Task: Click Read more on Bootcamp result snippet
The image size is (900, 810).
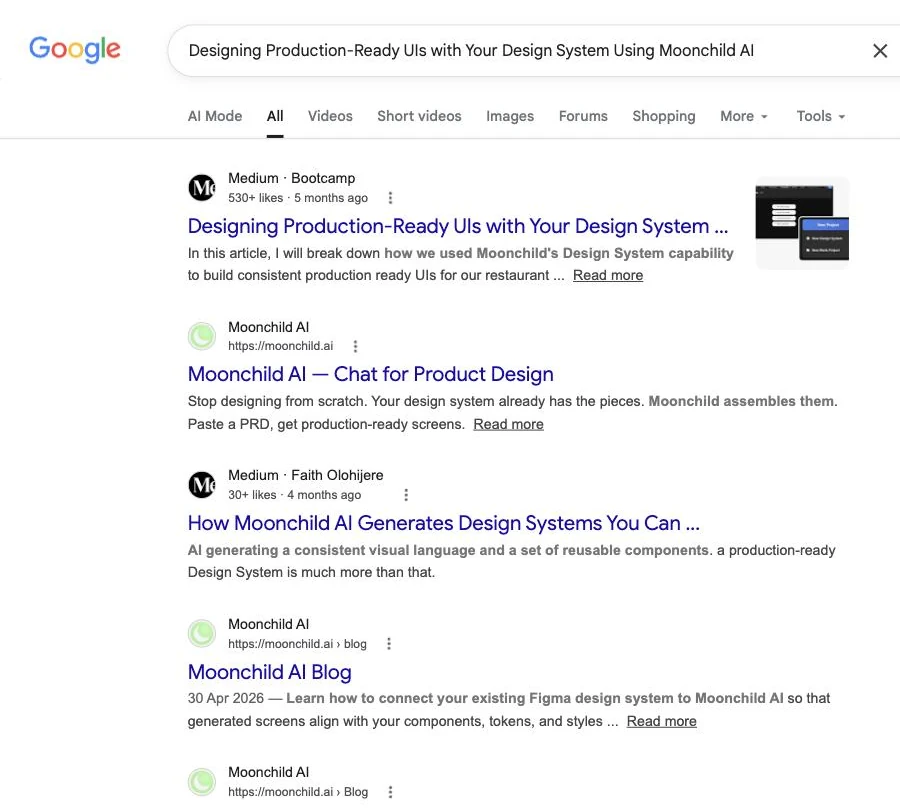Action: [608, 276]
